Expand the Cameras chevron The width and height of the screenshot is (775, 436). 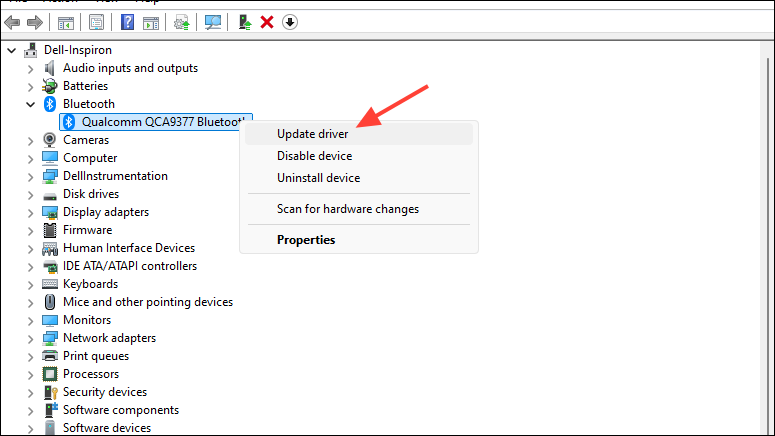(31, 141)
